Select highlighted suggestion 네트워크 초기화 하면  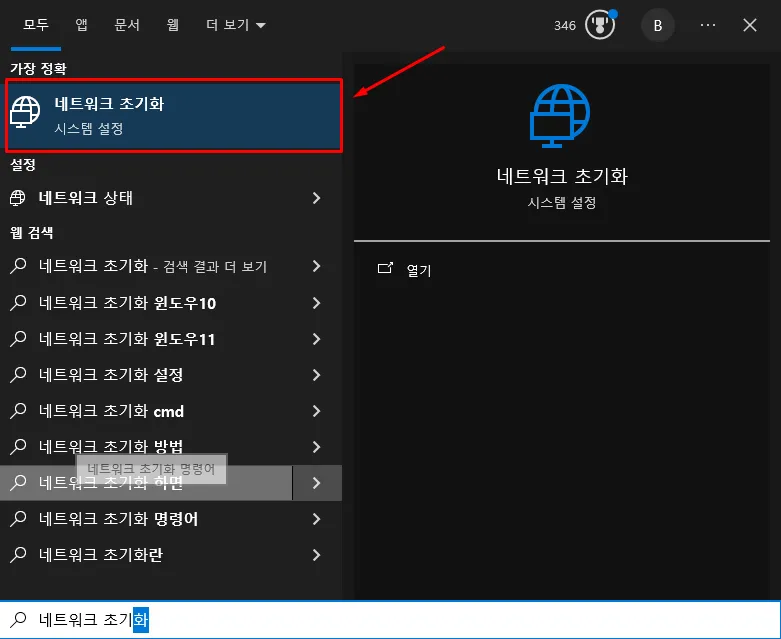146,483
